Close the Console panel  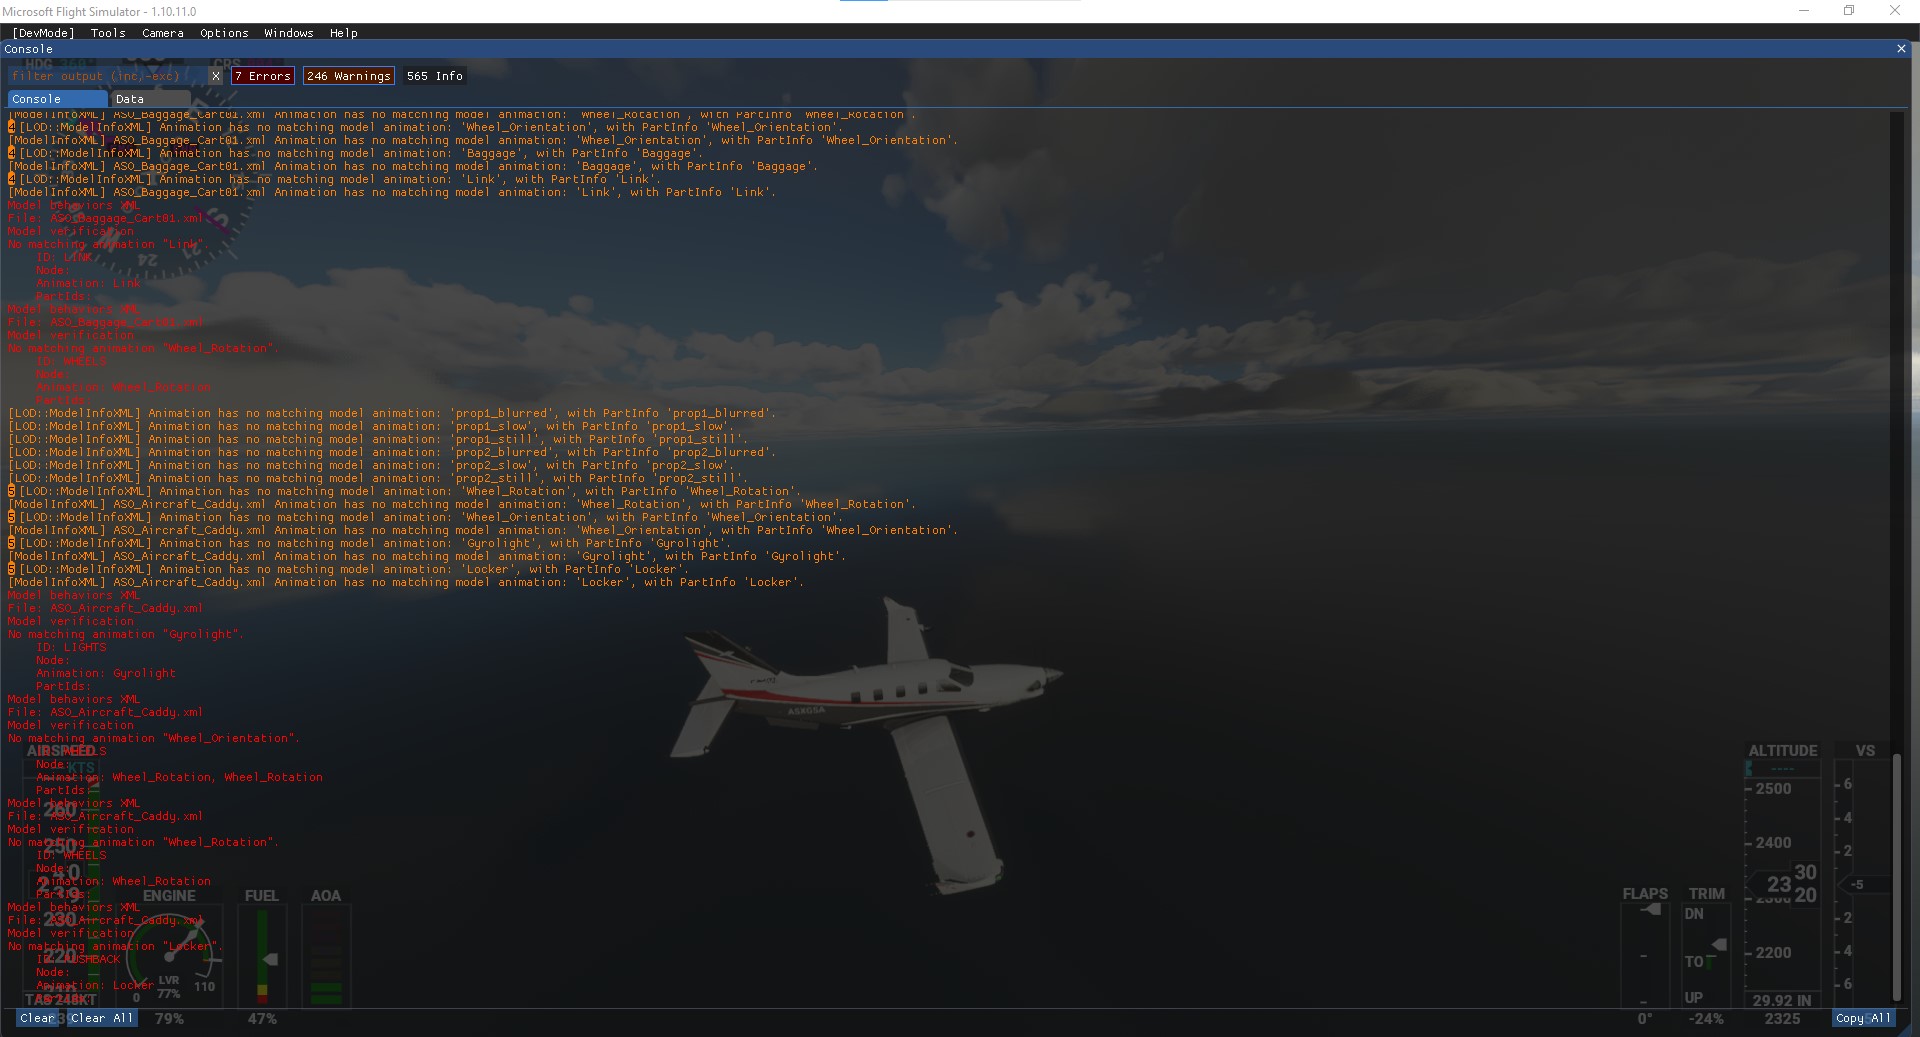tap(1901, 48)
